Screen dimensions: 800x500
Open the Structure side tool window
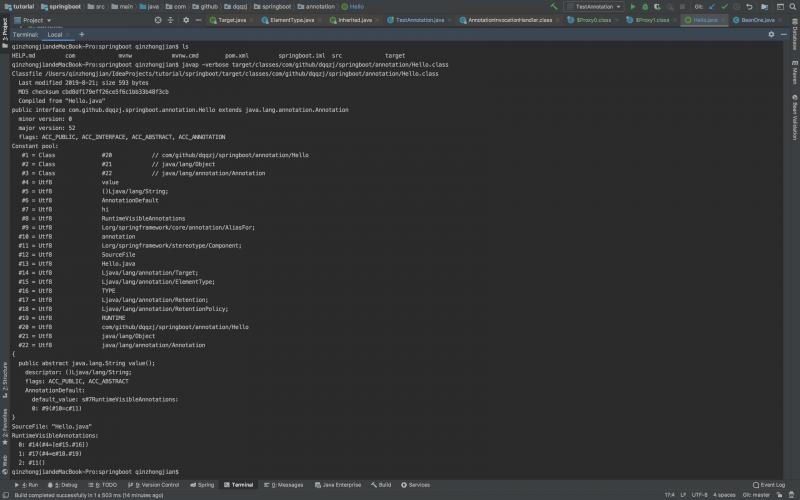click(x=5, y=380)
